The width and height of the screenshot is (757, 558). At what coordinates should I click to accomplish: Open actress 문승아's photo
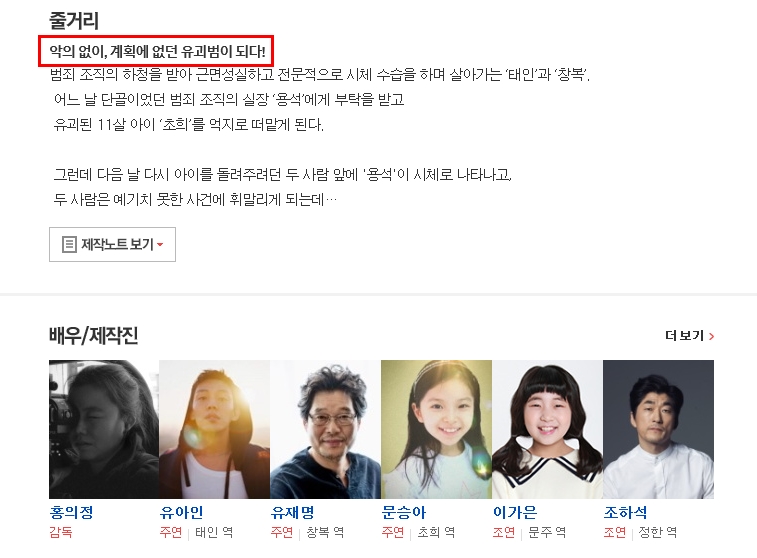436,429
